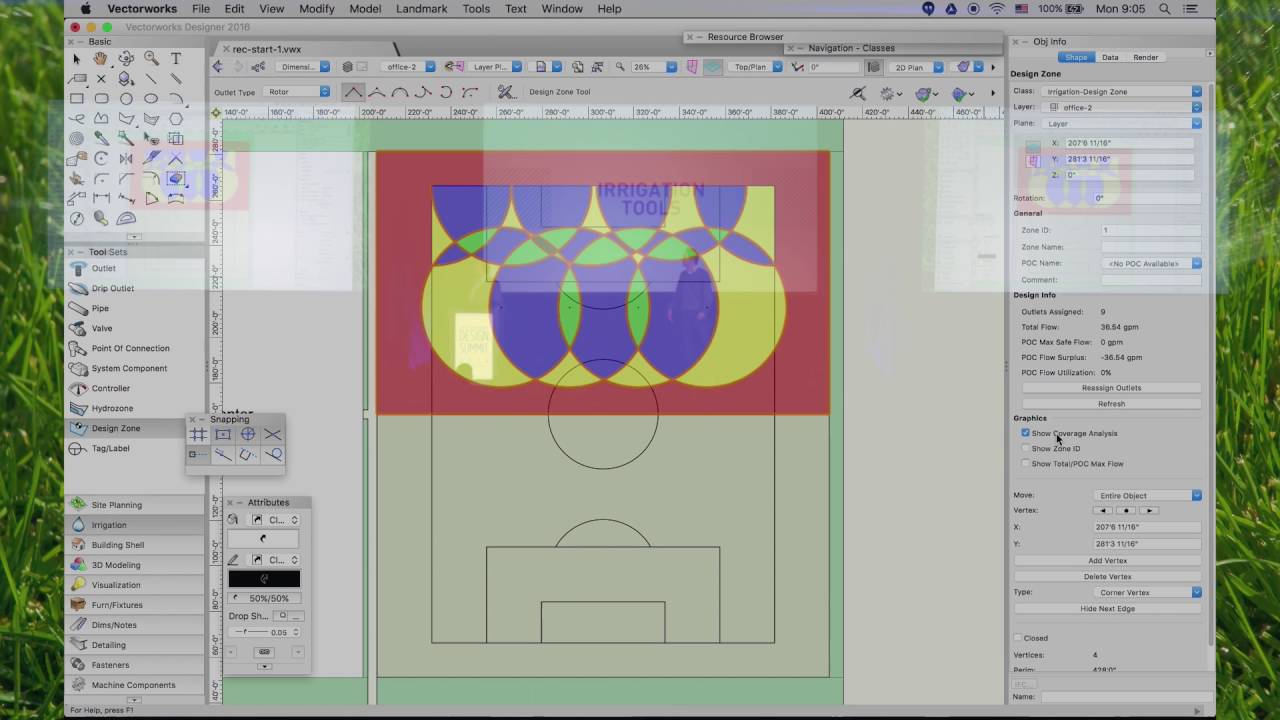Select the Protractor tool
The image size is (1280, 720).
[x=126, y=218]
